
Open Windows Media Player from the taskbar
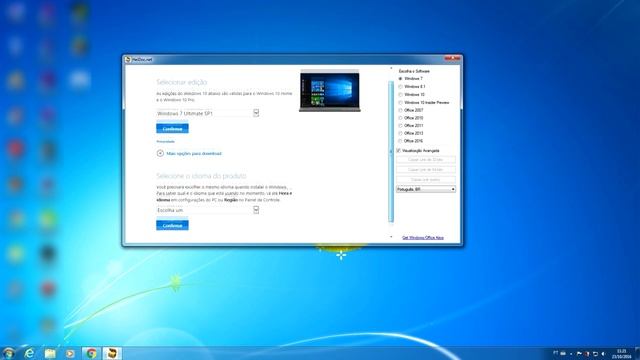tap(70, 353)
